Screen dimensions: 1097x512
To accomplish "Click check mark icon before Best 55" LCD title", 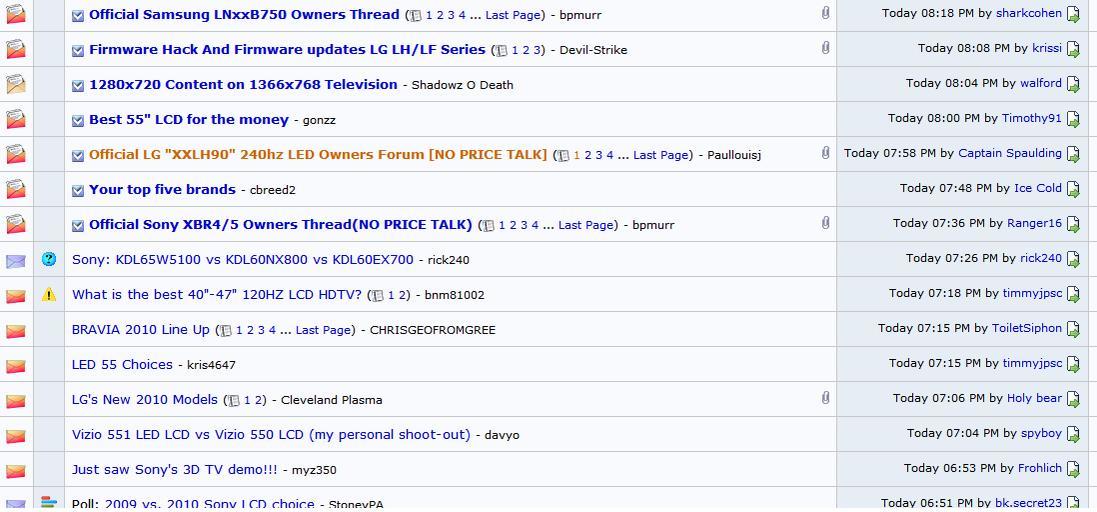I will coord(78,120).
